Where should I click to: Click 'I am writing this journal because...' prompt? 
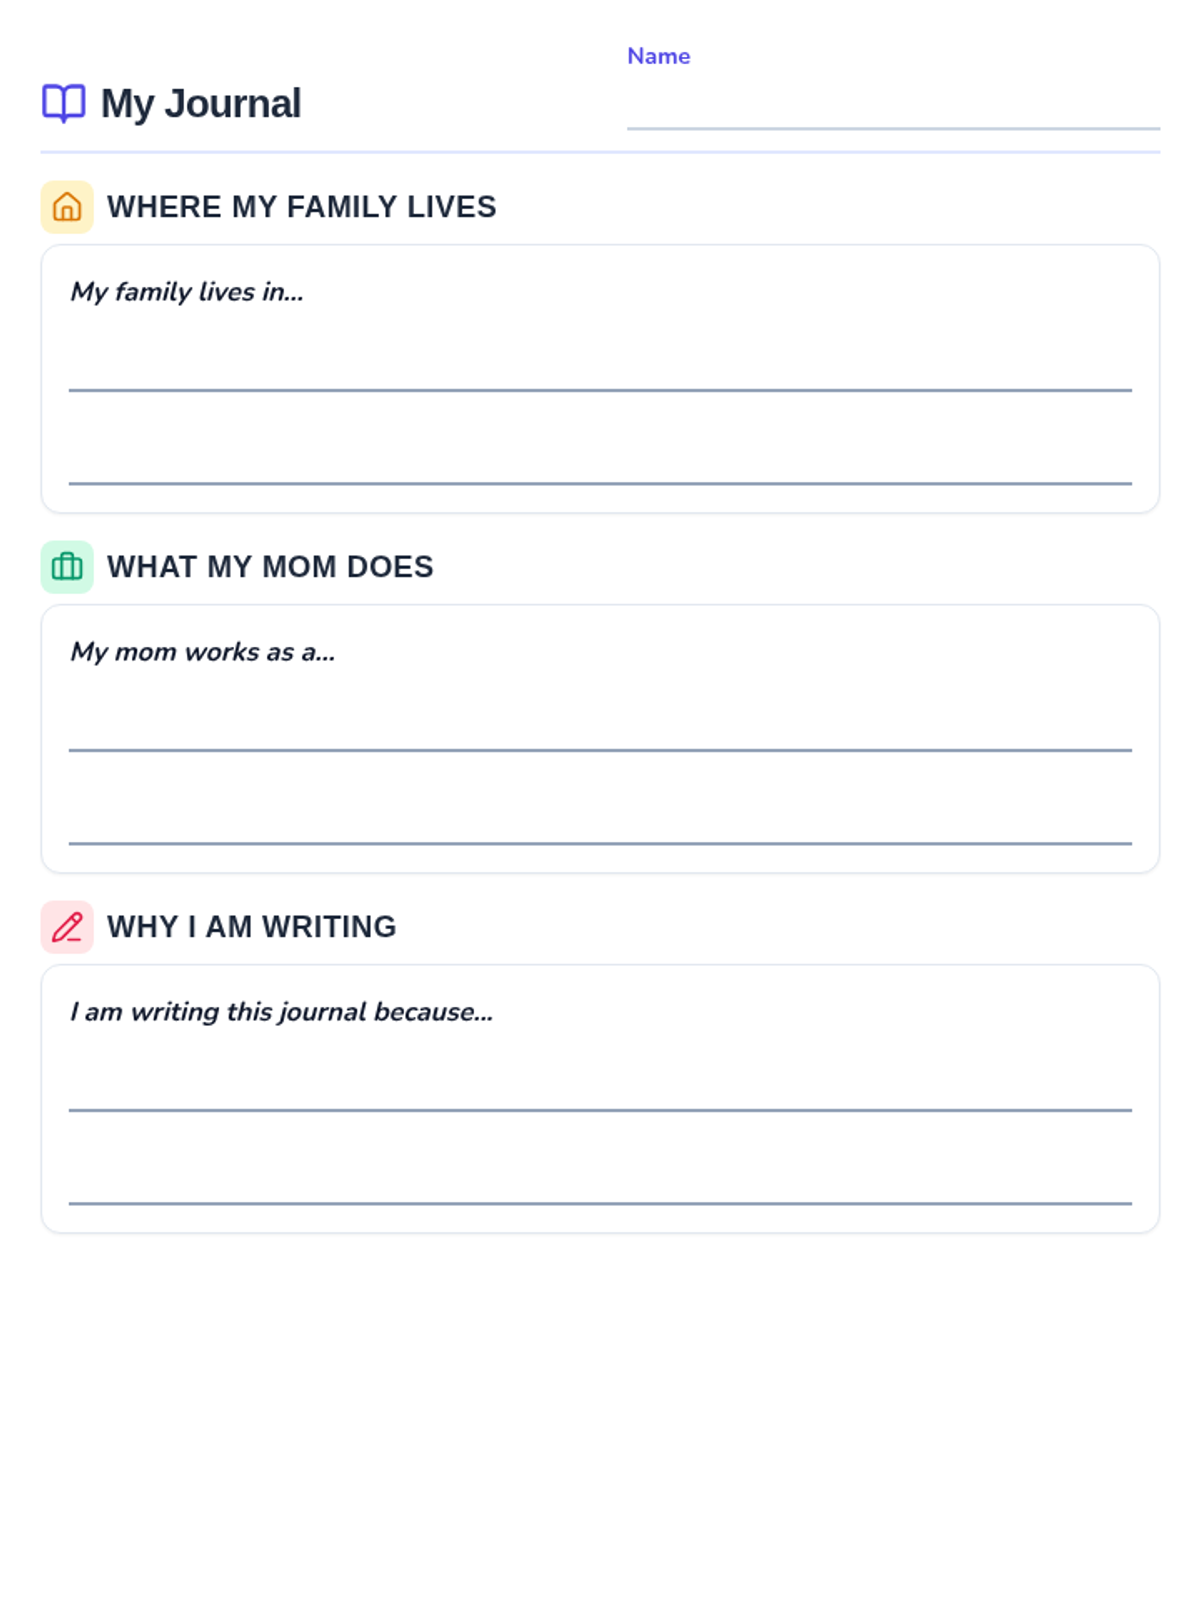click(x=282, y=1012)
